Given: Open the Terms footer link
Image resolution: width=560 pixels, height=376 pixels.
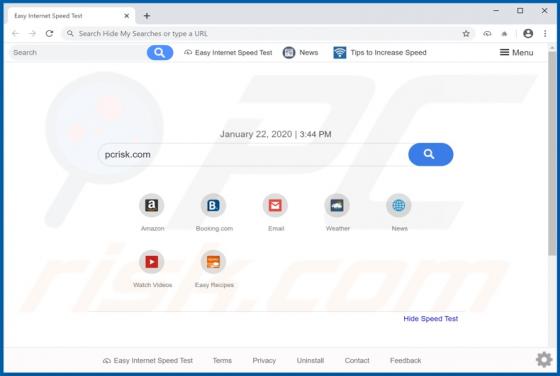Looking at the screenshot, I should tap(222, 360).
